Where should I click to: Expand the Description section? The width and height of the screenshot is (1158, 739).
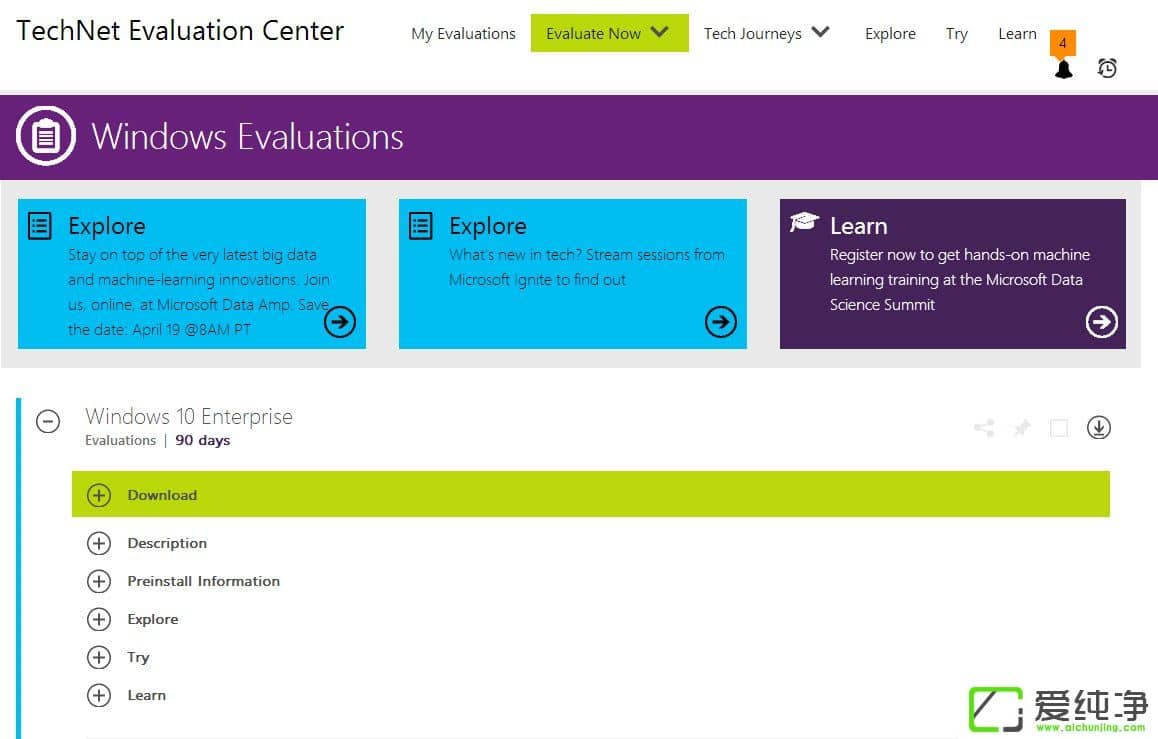pyautogui.click(x=99, y=543)
